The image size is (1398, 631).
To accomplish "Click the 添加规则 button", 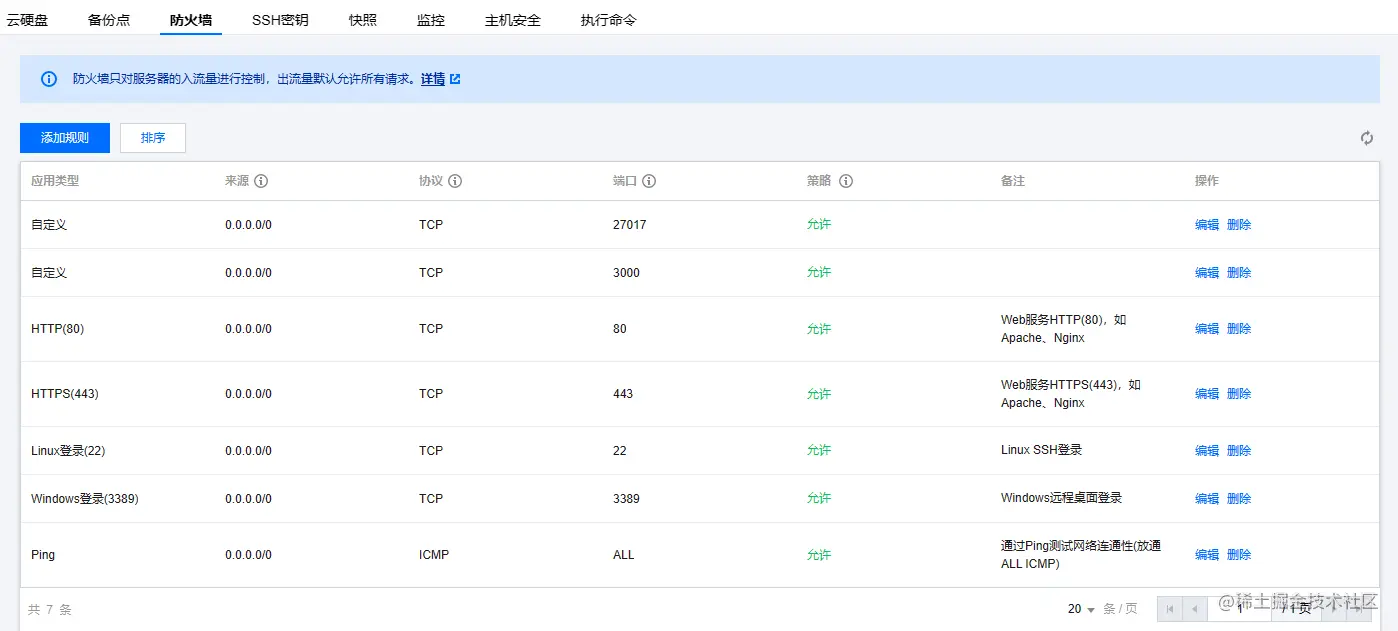I will pyautogui.click(x=65, y=138).
